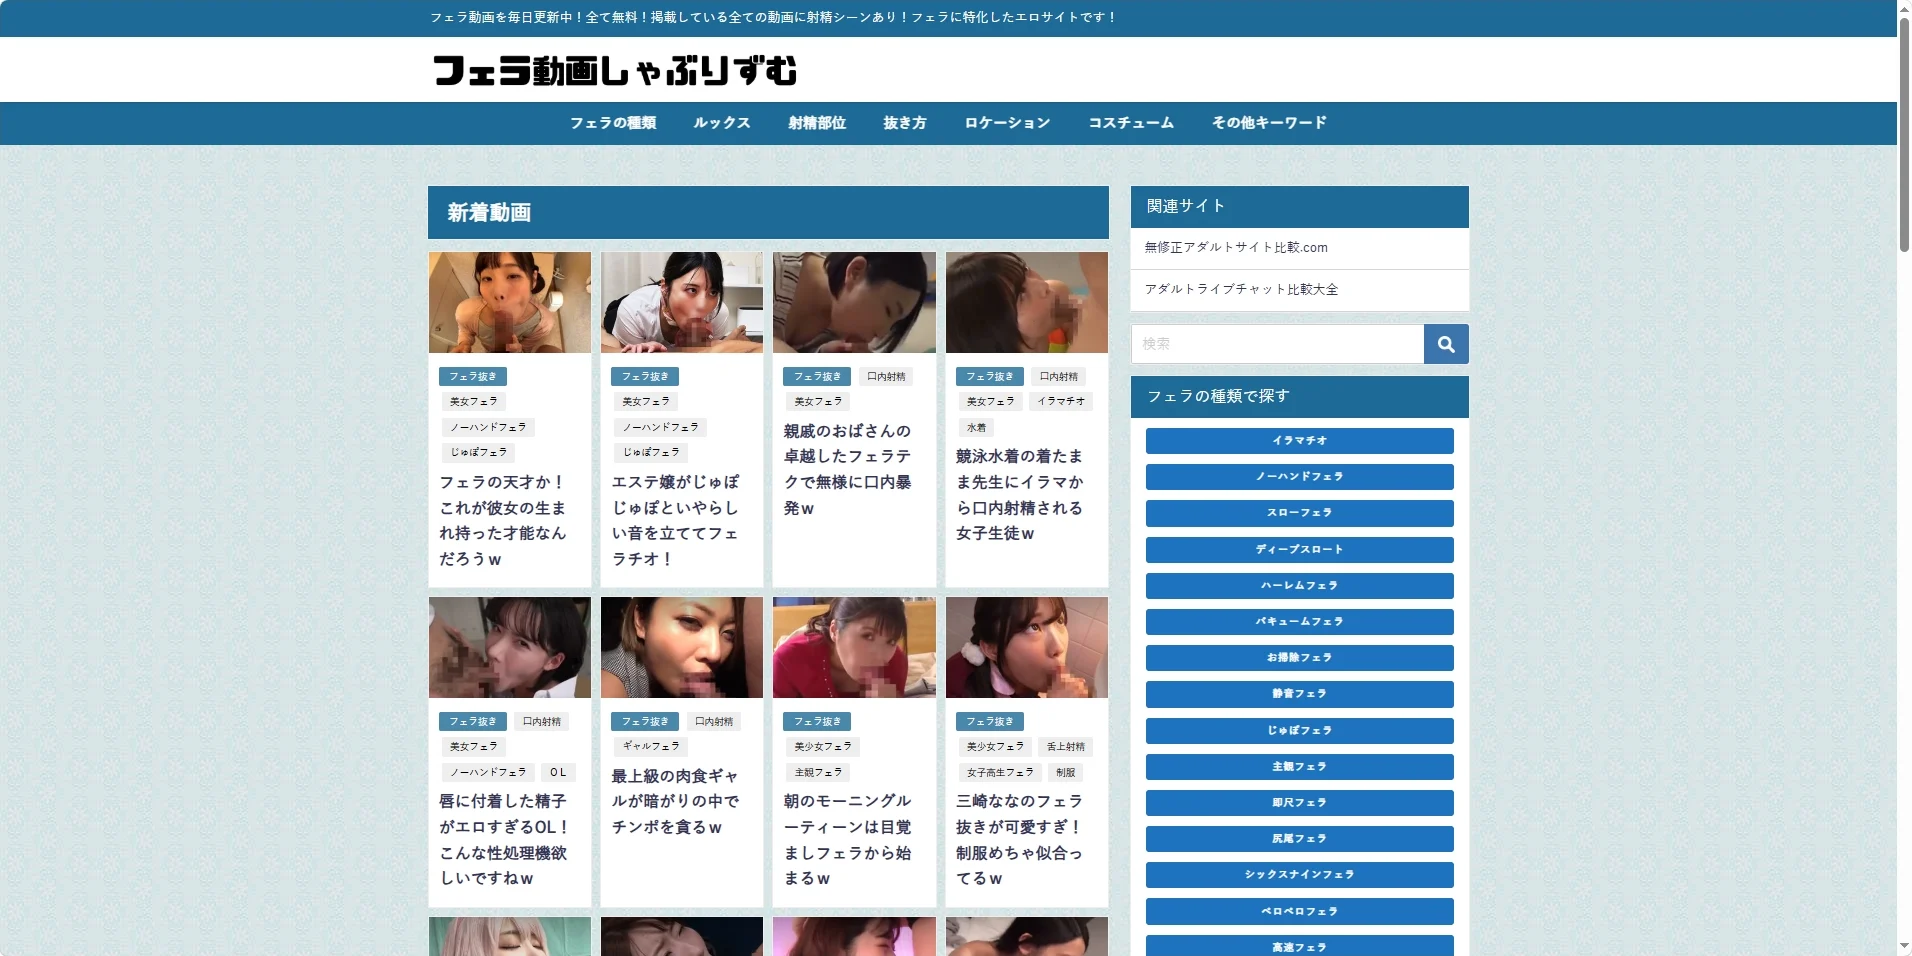Open the 無修正アダルトサイト比較.com related site link
The width and height of the screenshot is (1912, 956).
point(1236,248)
